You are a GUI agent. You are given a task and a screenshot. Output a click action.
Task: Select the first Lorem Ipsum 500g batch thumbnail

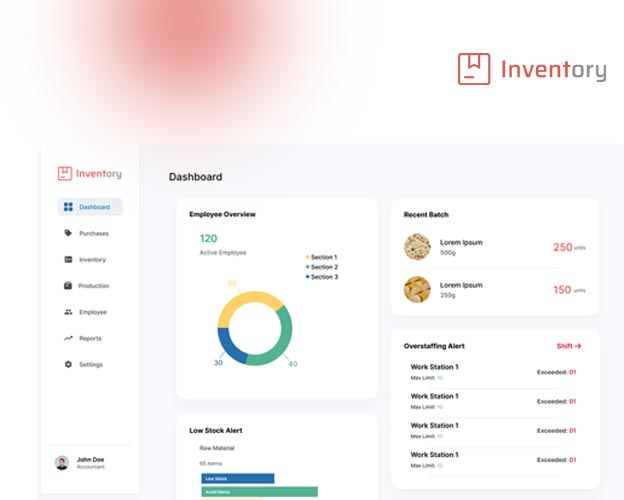417,247
